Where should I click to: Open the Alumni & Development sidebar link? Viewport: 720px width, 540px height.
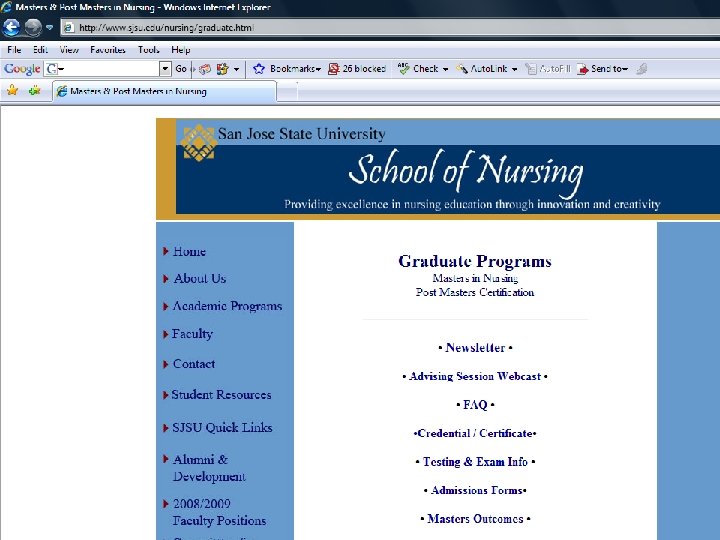point(209,468)
